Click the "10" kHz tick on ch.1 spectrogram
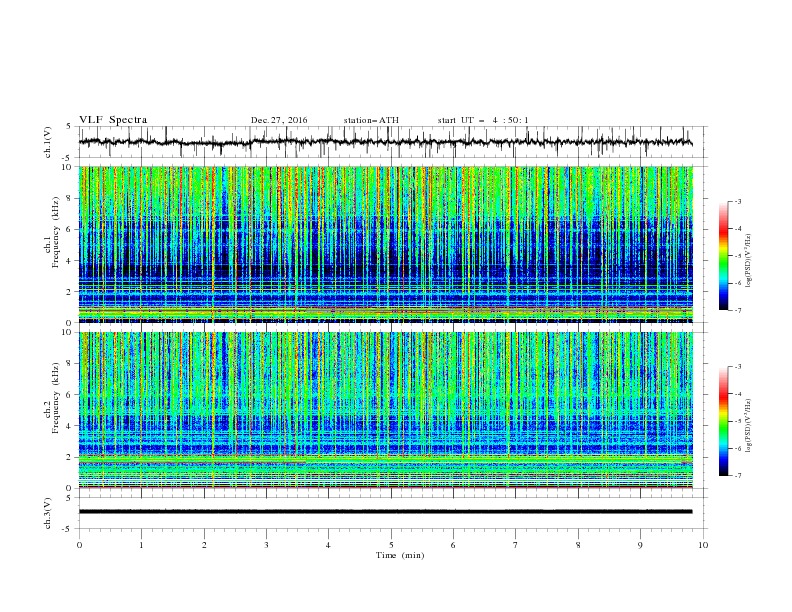 point(68,167)
